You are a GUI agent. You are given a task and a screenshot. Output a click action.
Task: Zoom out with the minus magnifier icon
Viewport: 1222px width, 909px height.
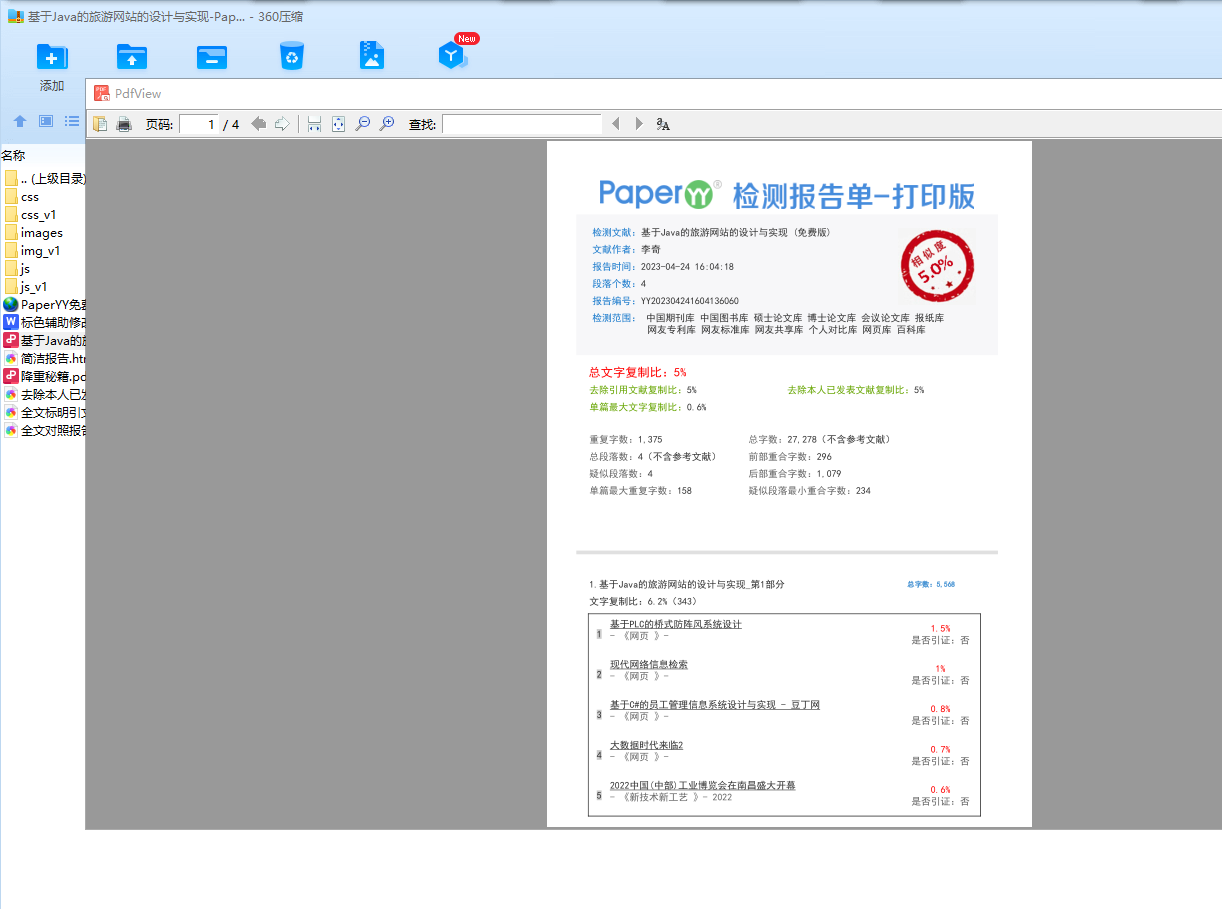point(363,124)
